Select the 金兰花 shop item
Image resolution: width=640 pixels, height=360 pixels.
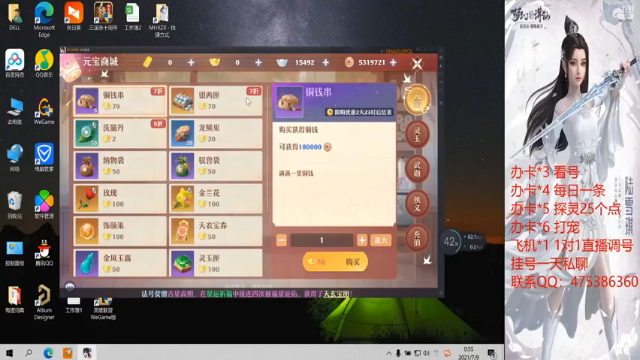[216, 199]
